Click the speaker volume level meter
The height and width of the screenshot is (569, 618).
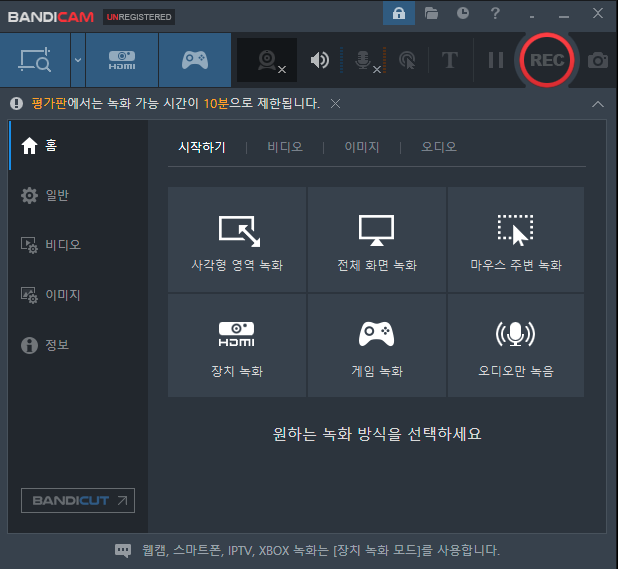[x=341, y=60]
